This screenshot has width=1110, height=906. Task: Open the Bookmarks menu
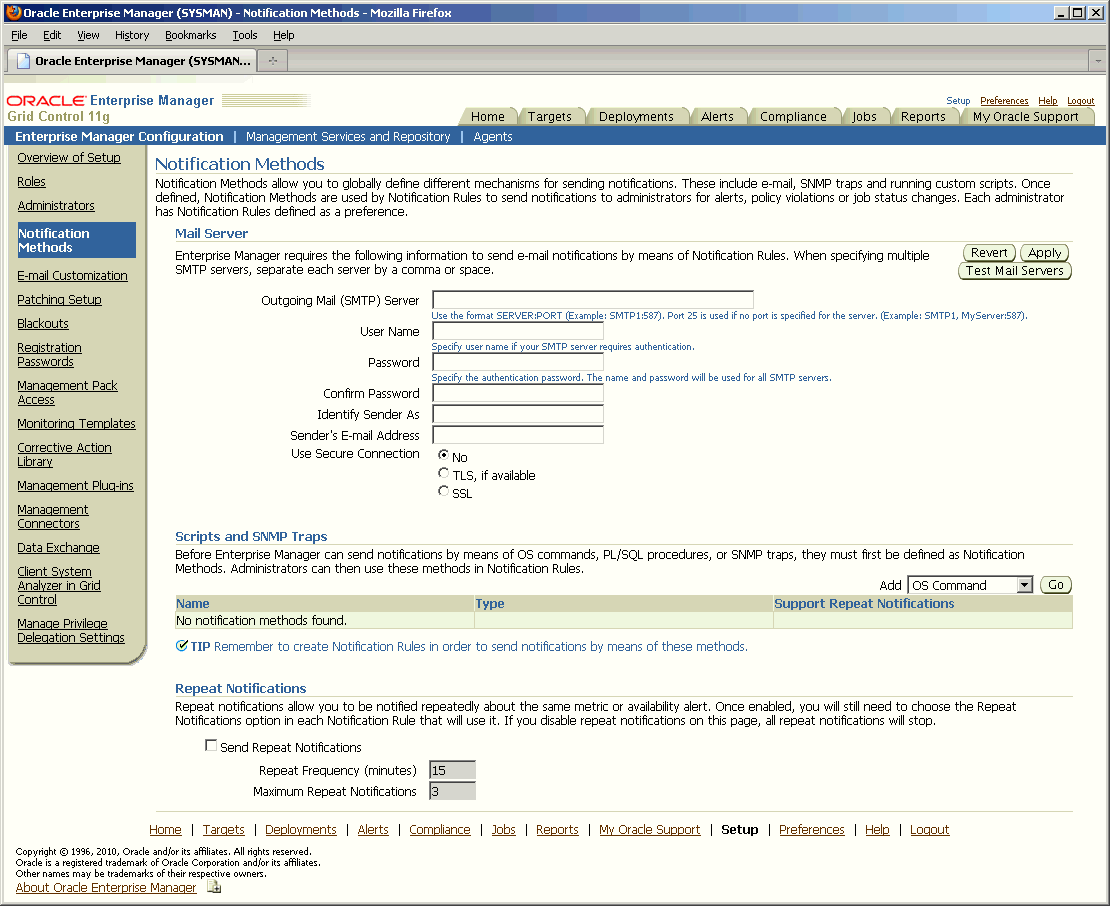click(x=190, y=35)
